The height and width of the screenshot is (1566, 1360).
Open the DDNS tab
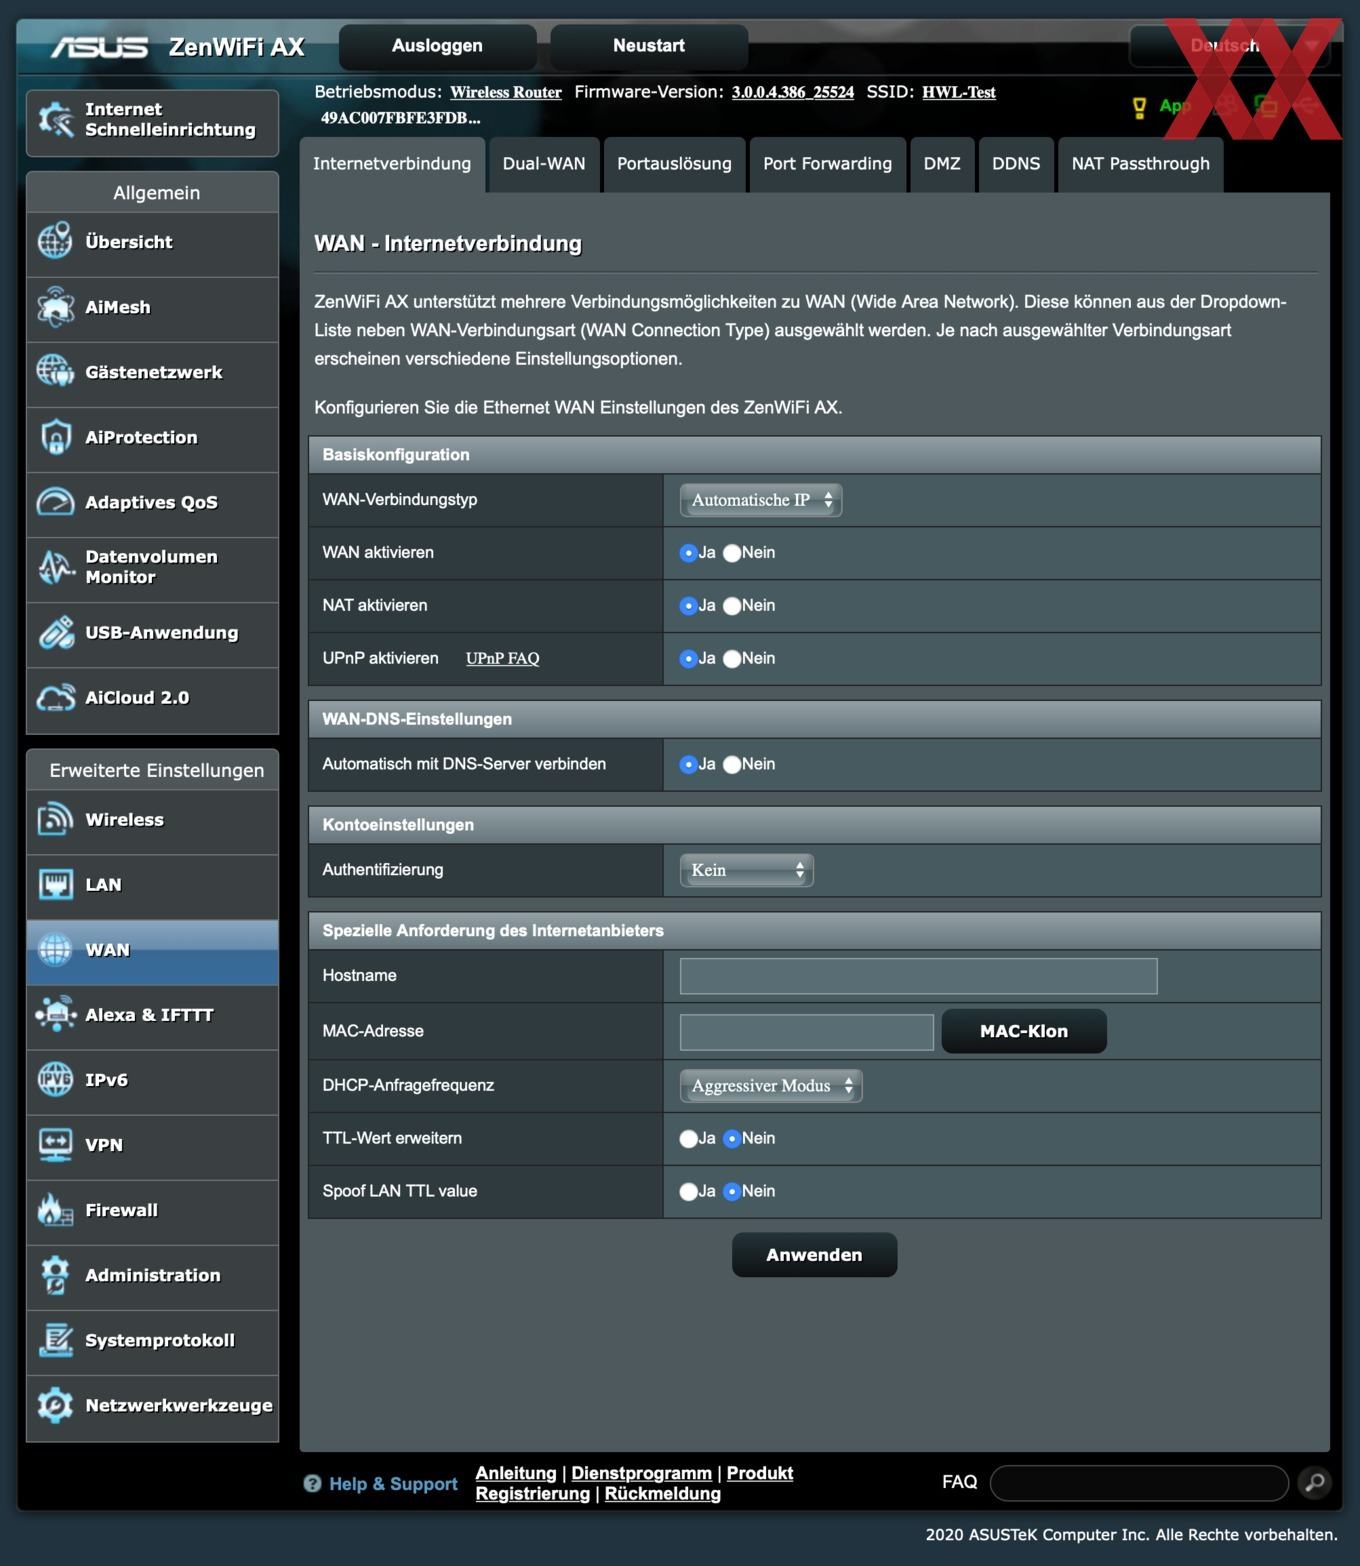coord(1016,164)
